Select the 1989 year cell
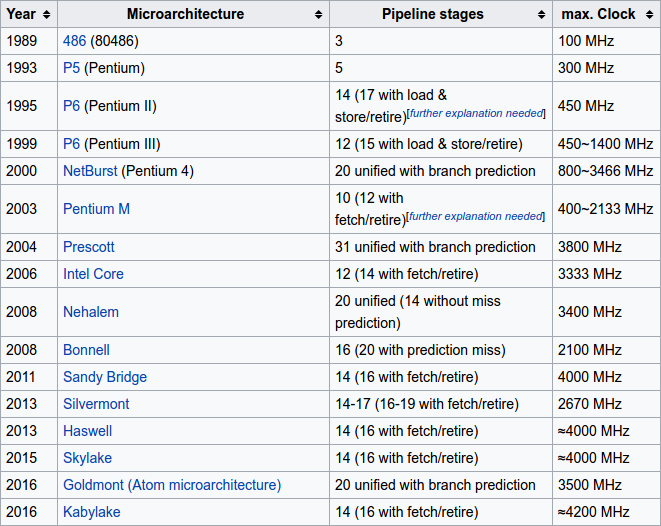 tap(29, 41)
